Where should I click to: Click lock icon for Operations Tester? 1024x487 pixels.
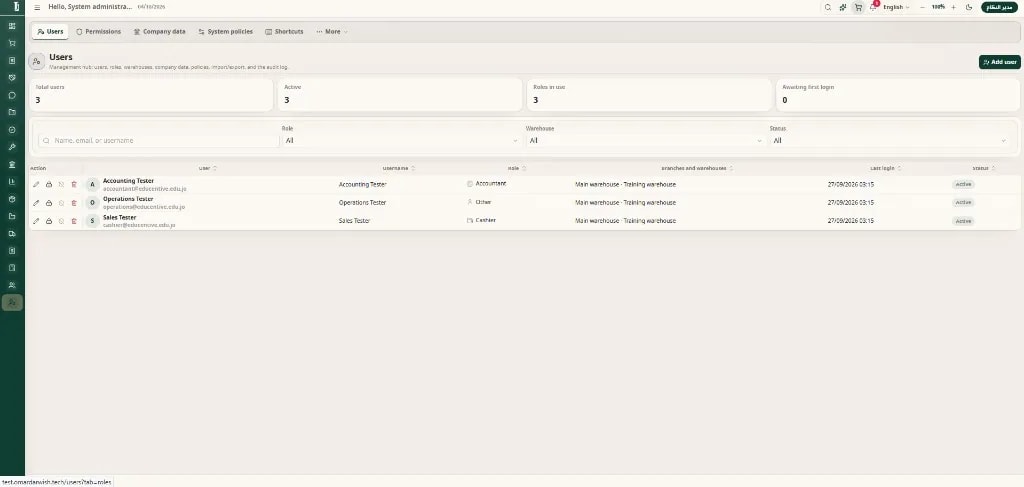click(x=49, y=203)
